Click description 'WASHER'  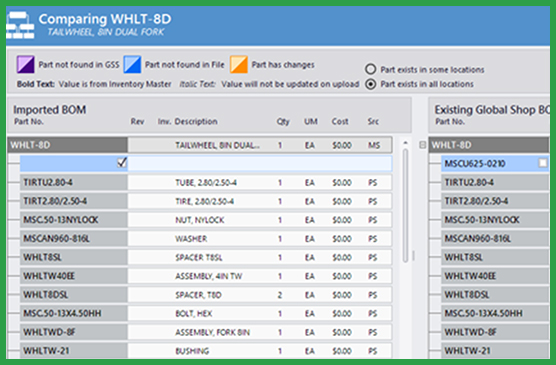pos(191,239)
